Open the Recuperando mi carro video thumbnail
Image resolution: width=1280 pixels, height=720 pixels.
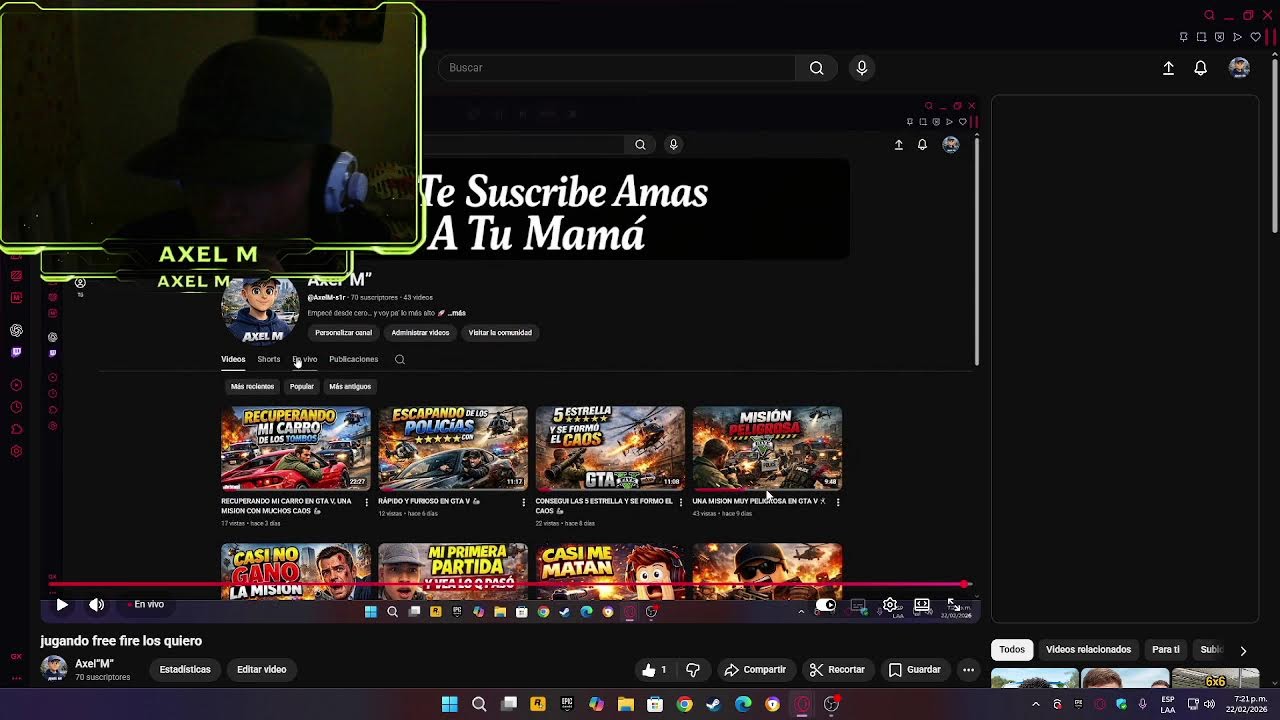coord(296,448)
